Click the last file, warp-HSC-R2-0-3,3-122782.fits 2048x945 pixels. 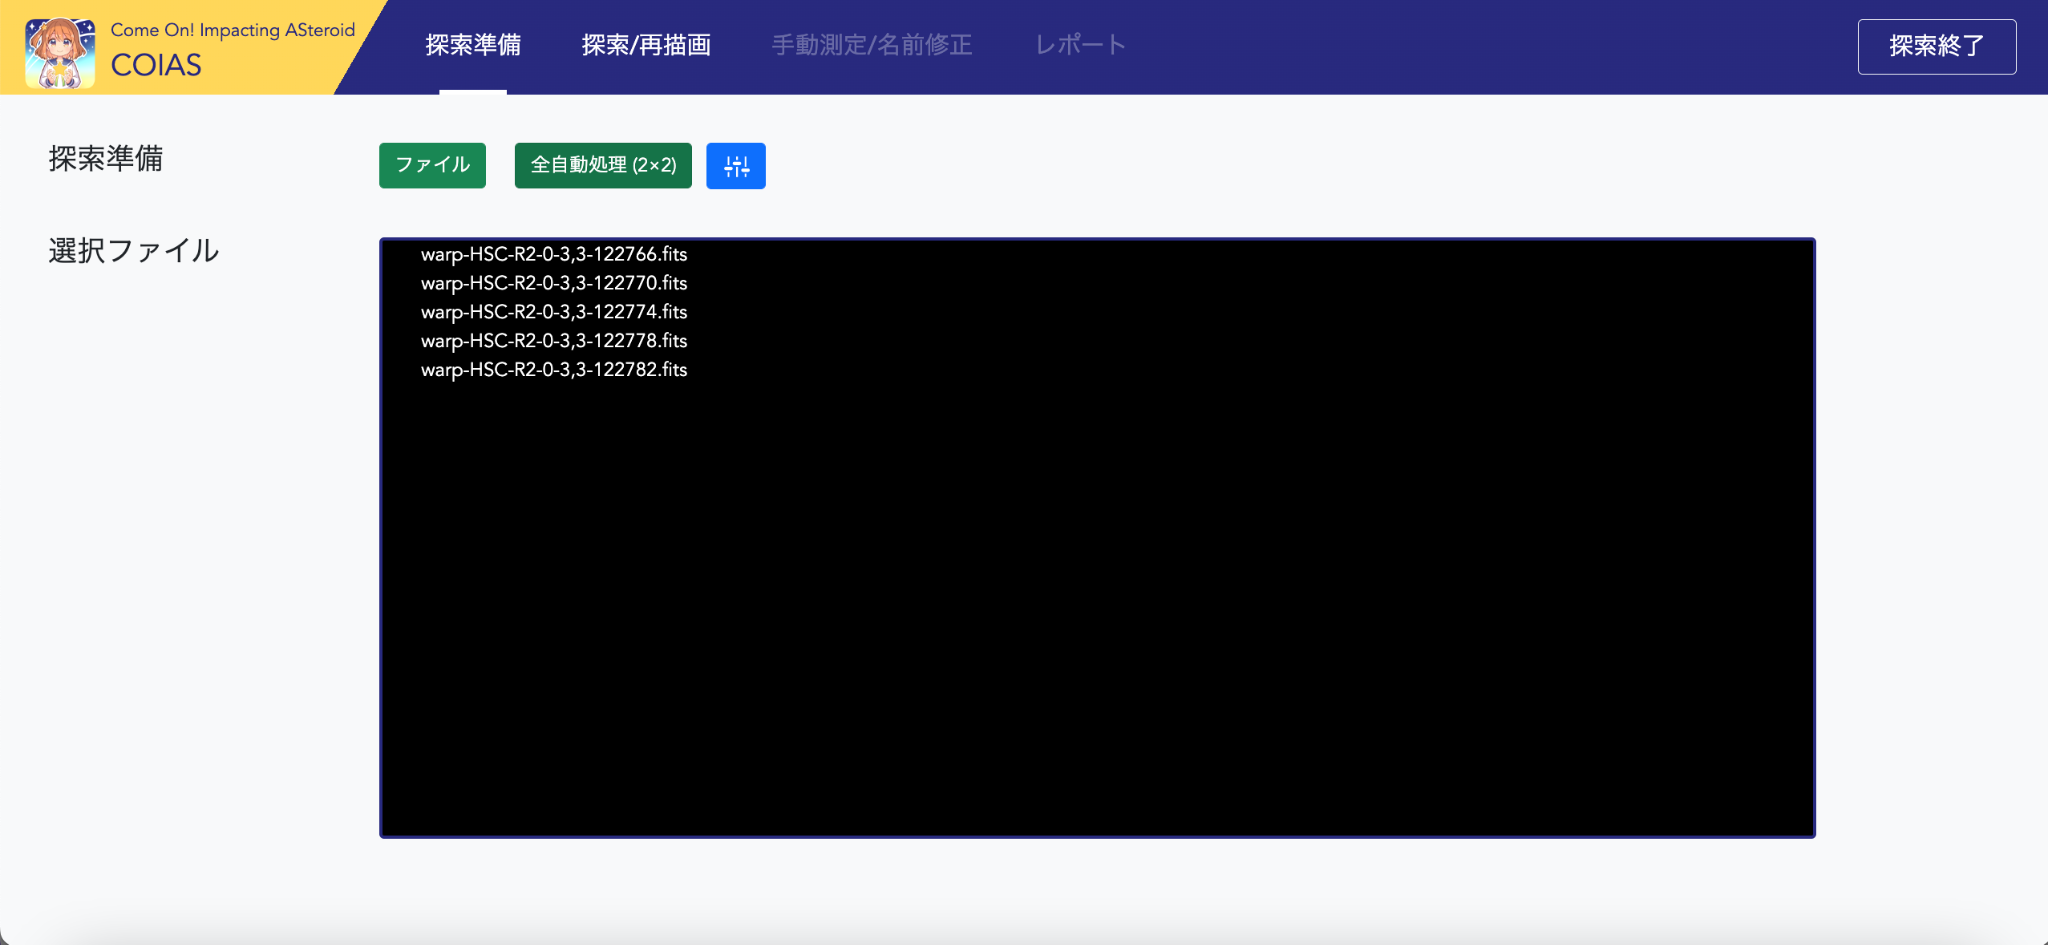click(554, 370)
